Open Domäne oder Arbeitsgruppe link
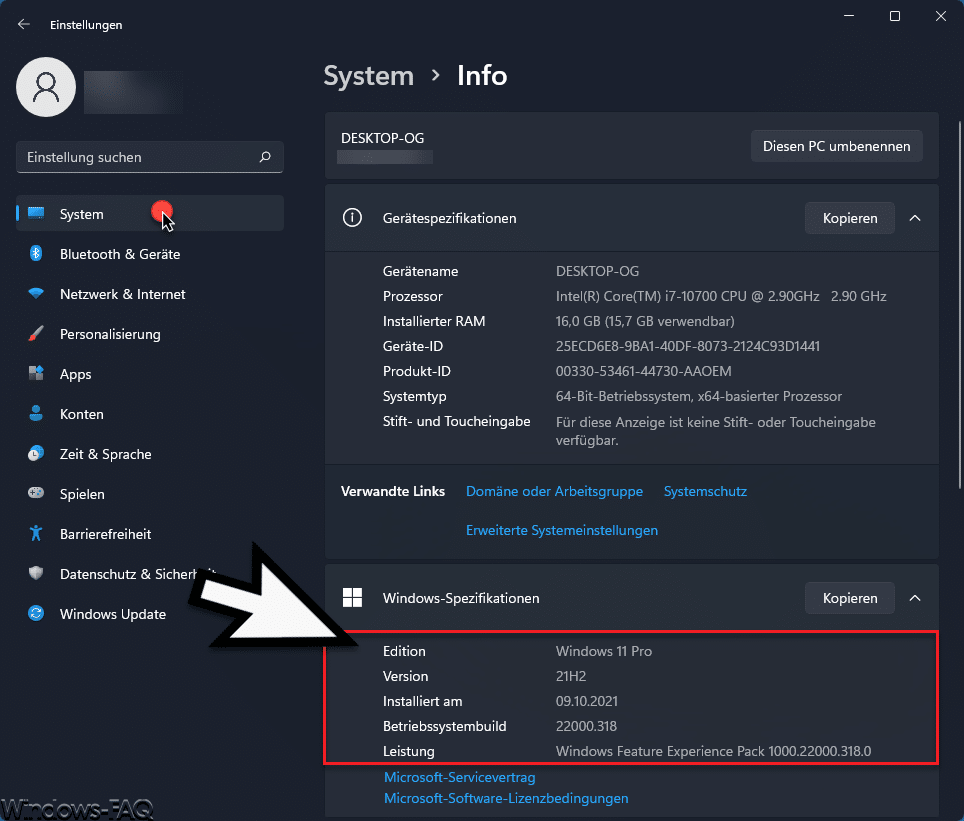 click(x=555, y=491)
